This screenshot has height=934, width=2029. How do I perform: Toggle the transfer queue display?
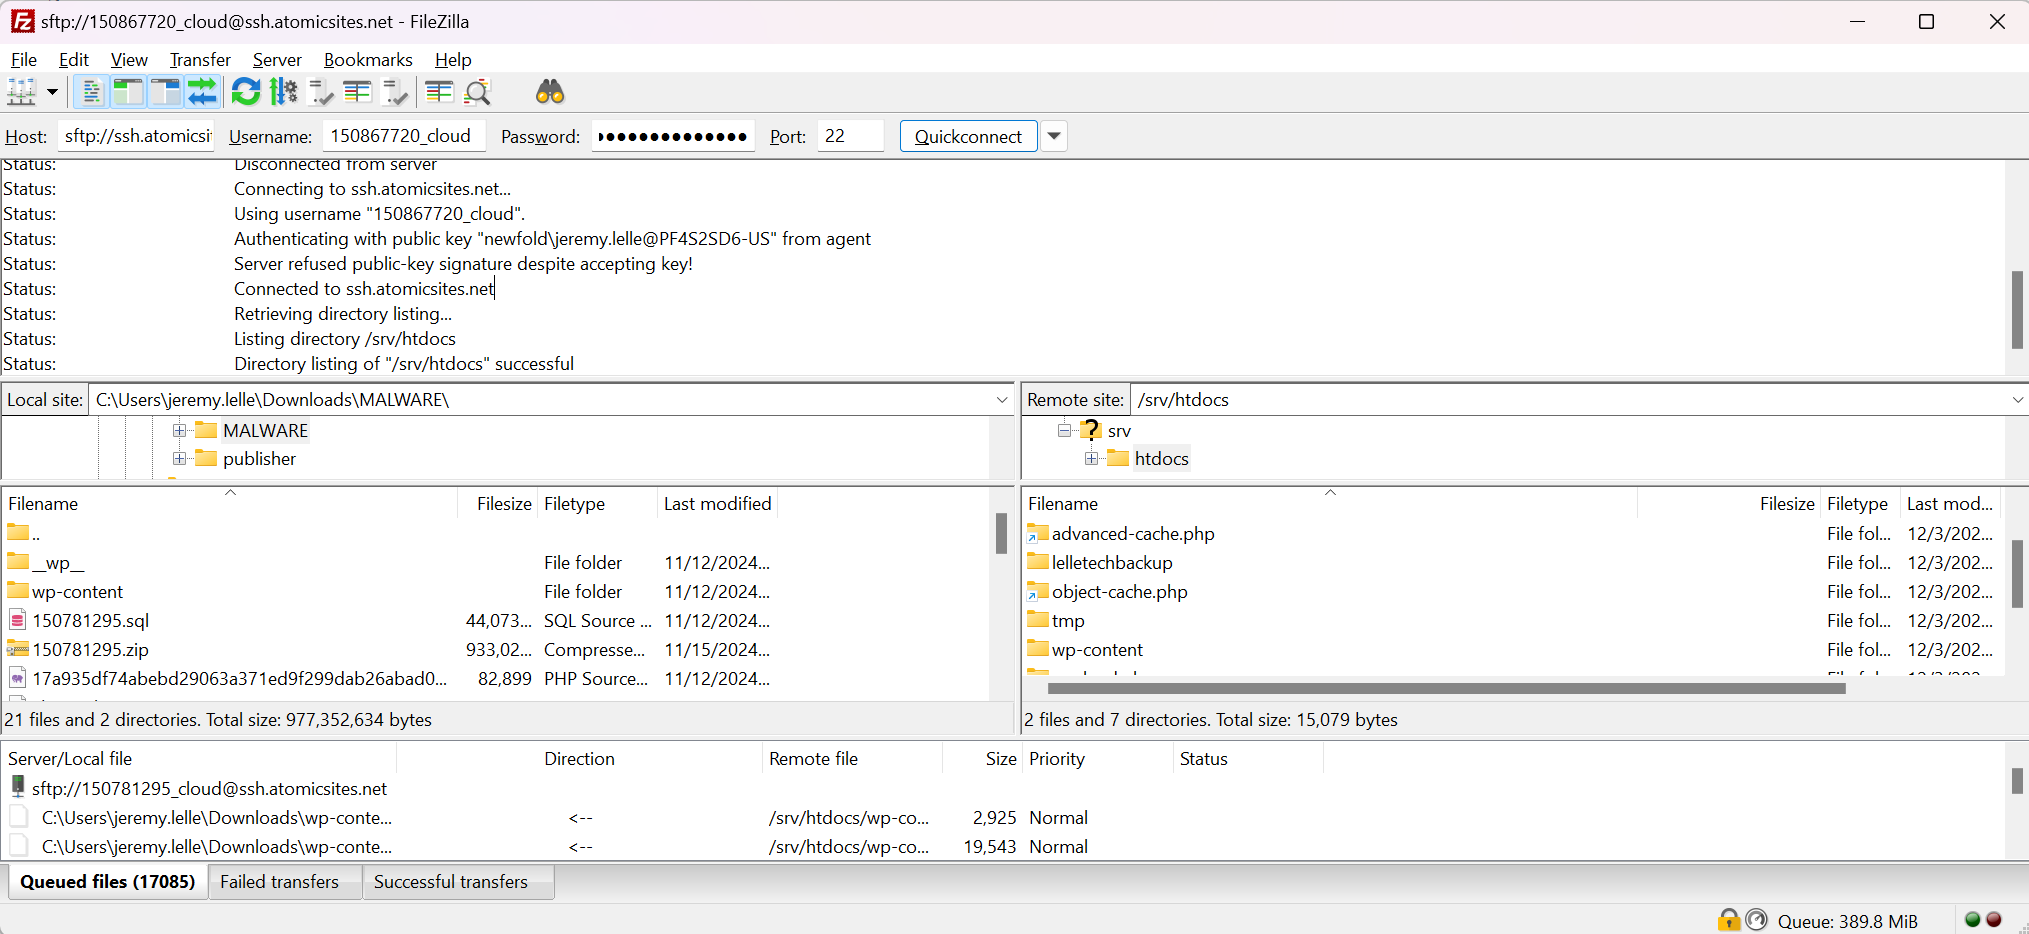203,92
